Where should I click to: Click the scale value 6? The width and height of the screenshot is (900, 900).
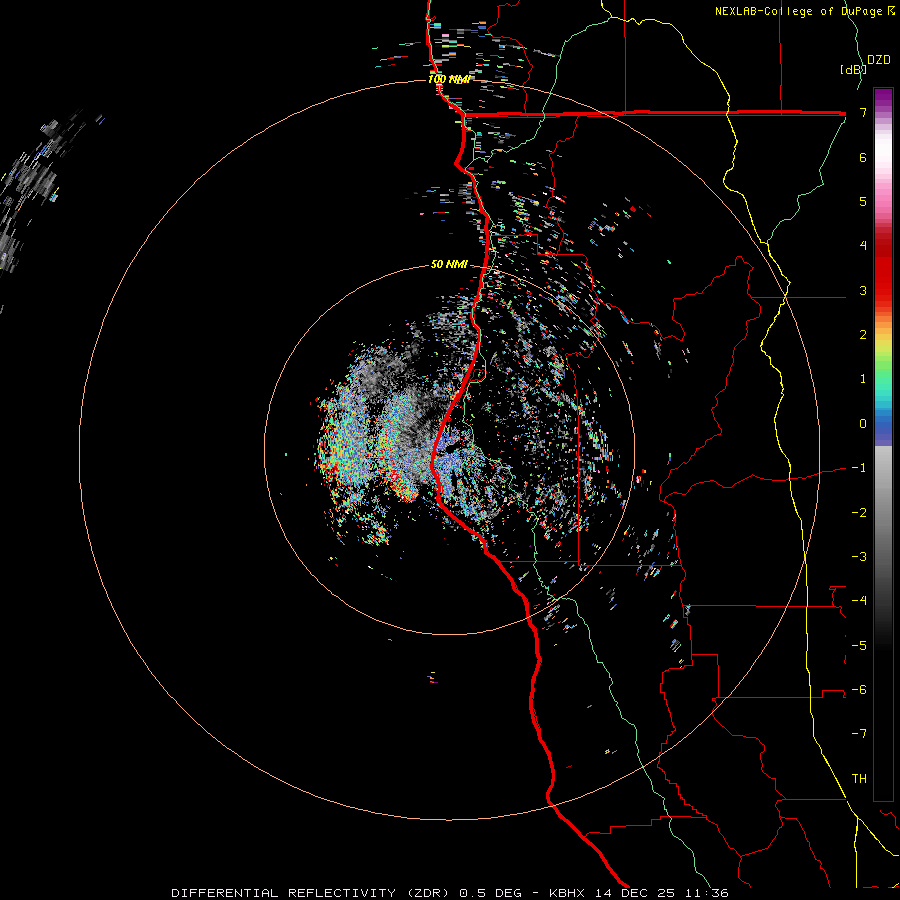pyautogui.click(x=863, y=157)
